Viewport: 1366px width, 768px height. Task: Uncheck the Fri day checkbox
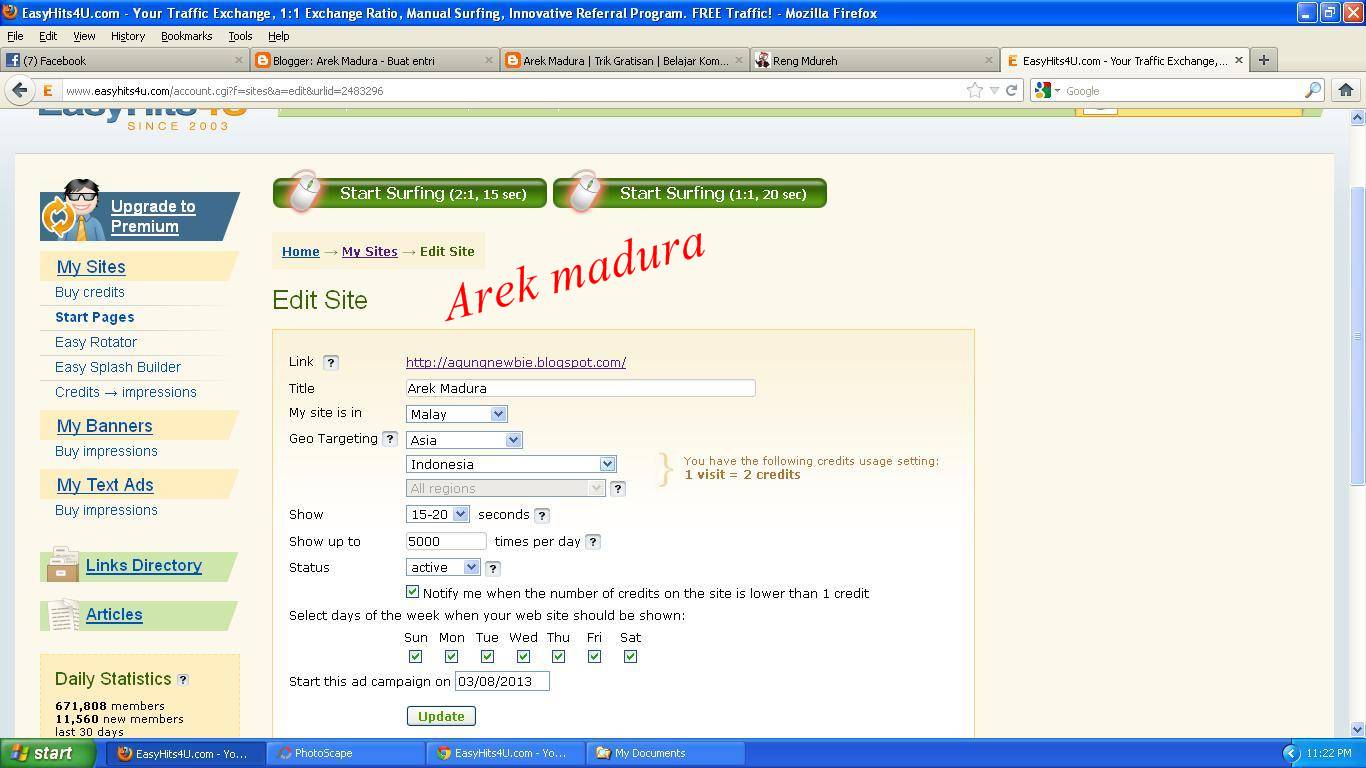pyautogui.click(x=595, y=657)
